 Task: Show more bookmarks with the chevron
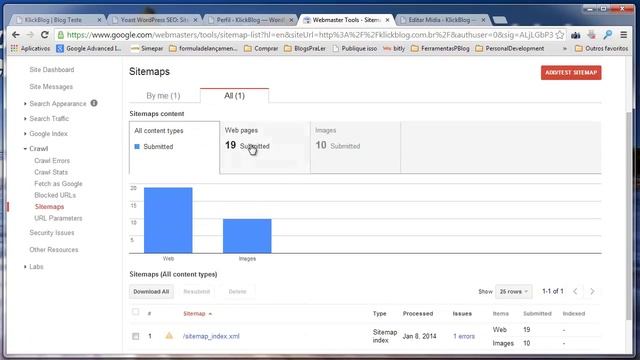tap(565, 49)
